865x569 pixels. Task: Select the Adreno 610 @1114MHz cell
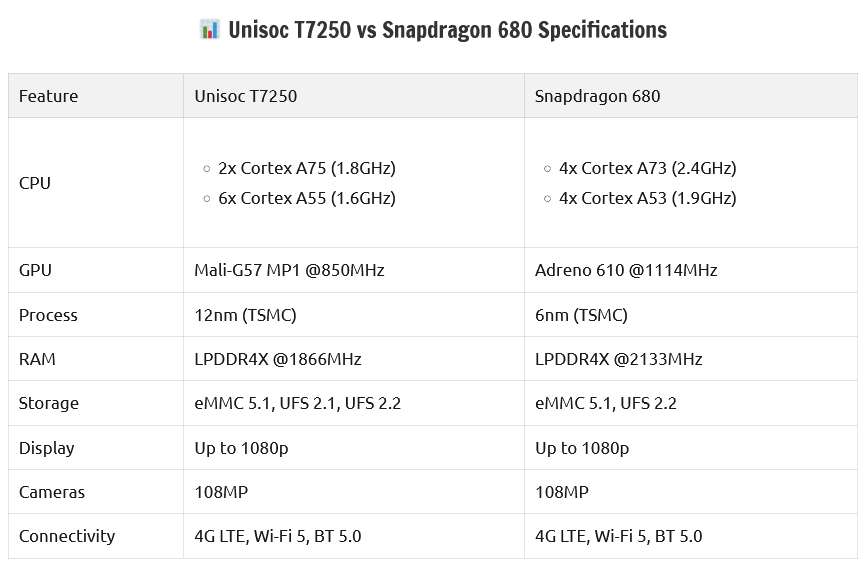click(626, 270)
